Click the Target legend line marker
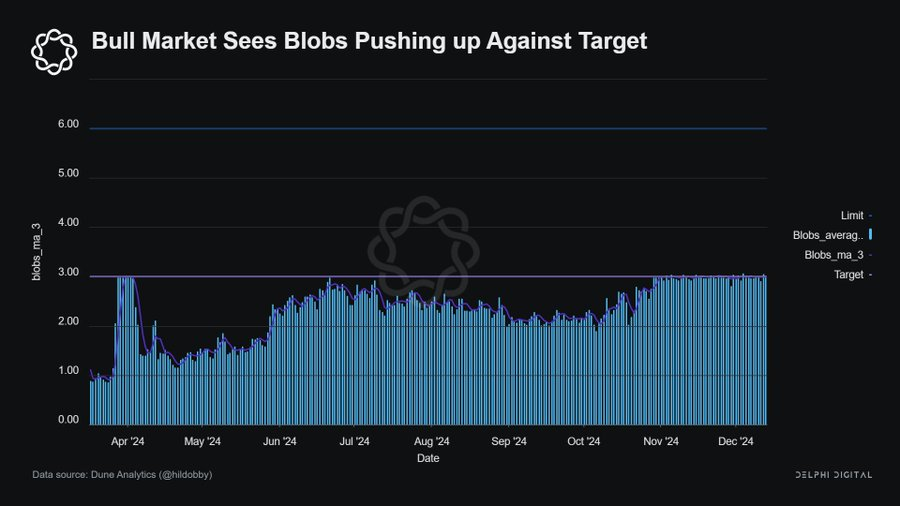900x506 pixels. tap(871, 274)
